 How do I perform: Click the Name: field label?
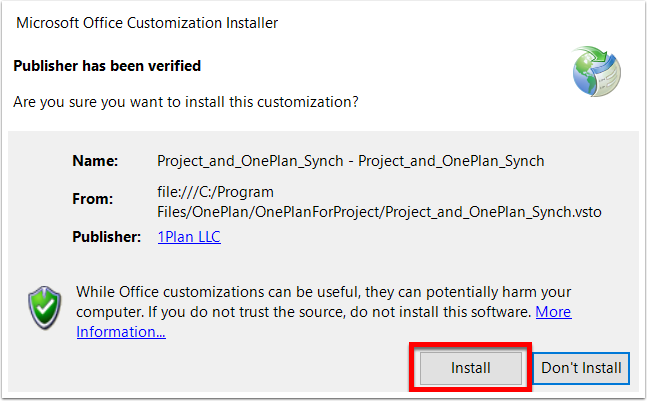click(95, 161)
